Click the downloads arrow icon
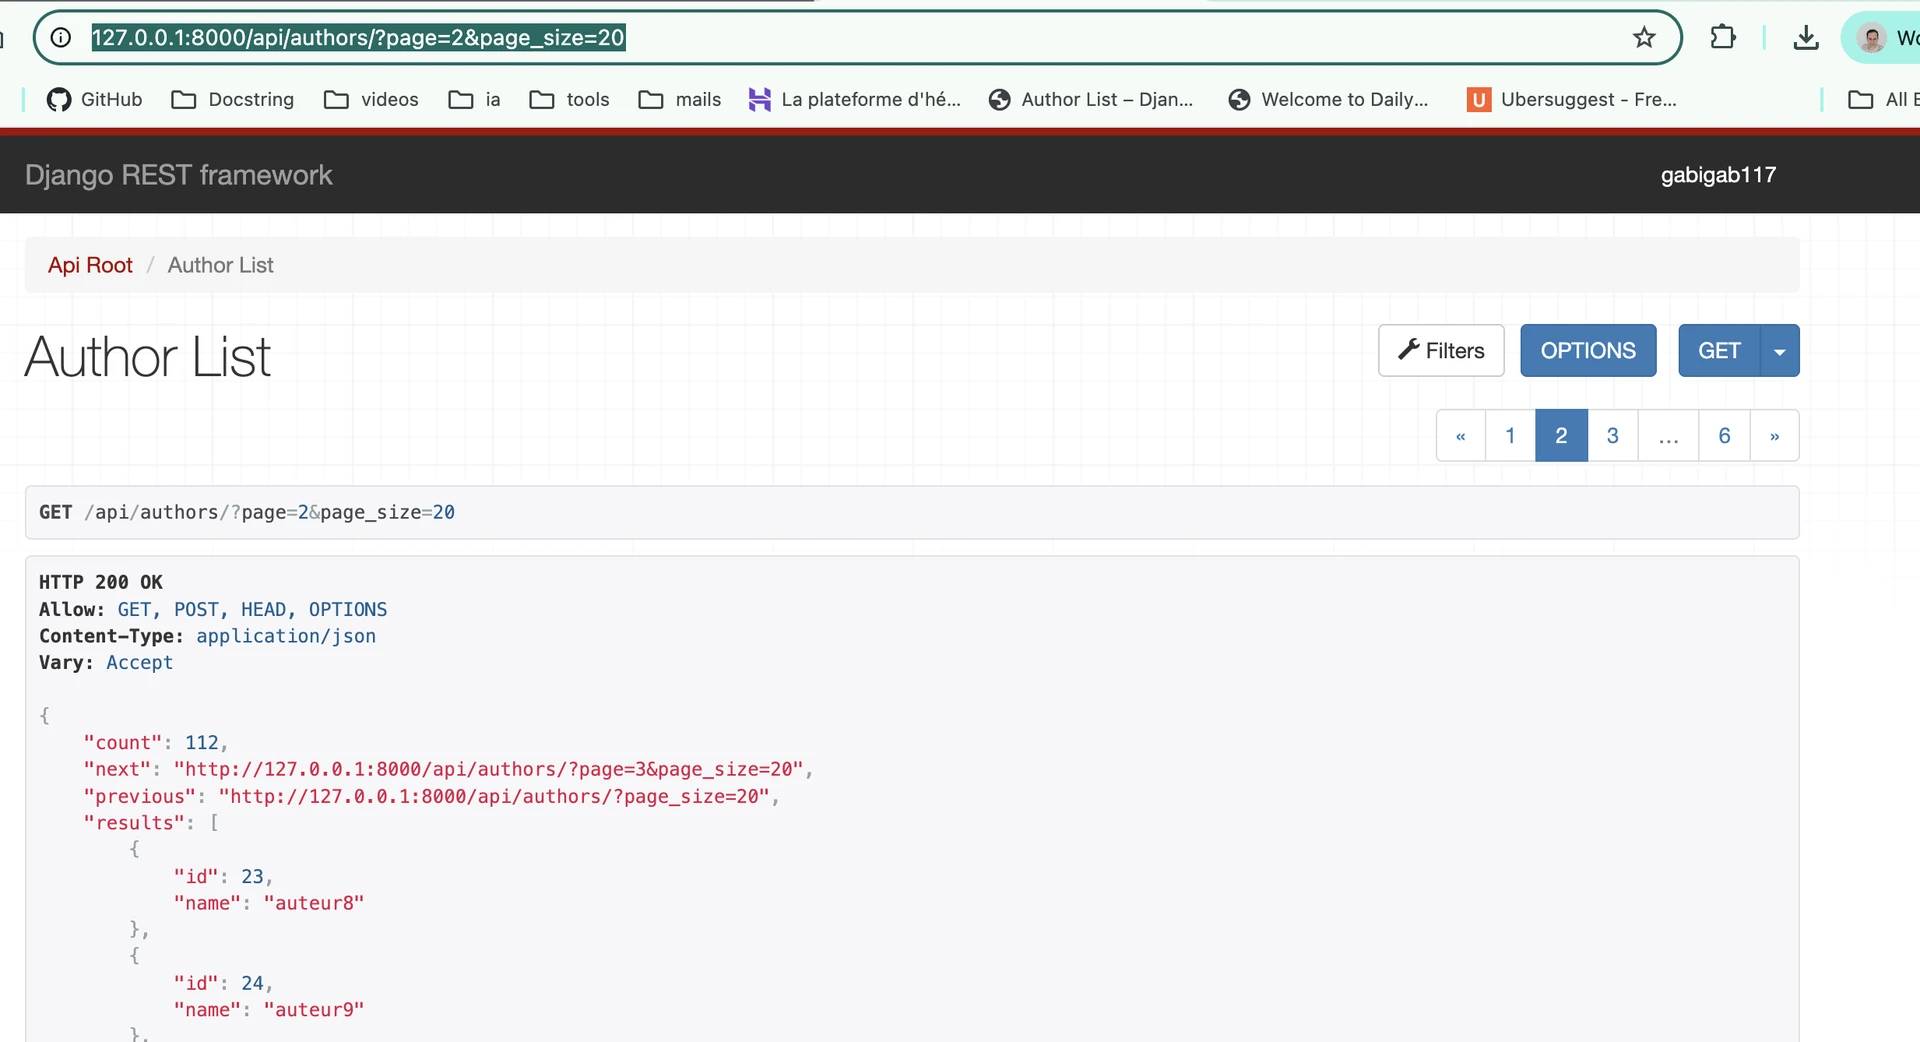 click(x=1805, y=38)
